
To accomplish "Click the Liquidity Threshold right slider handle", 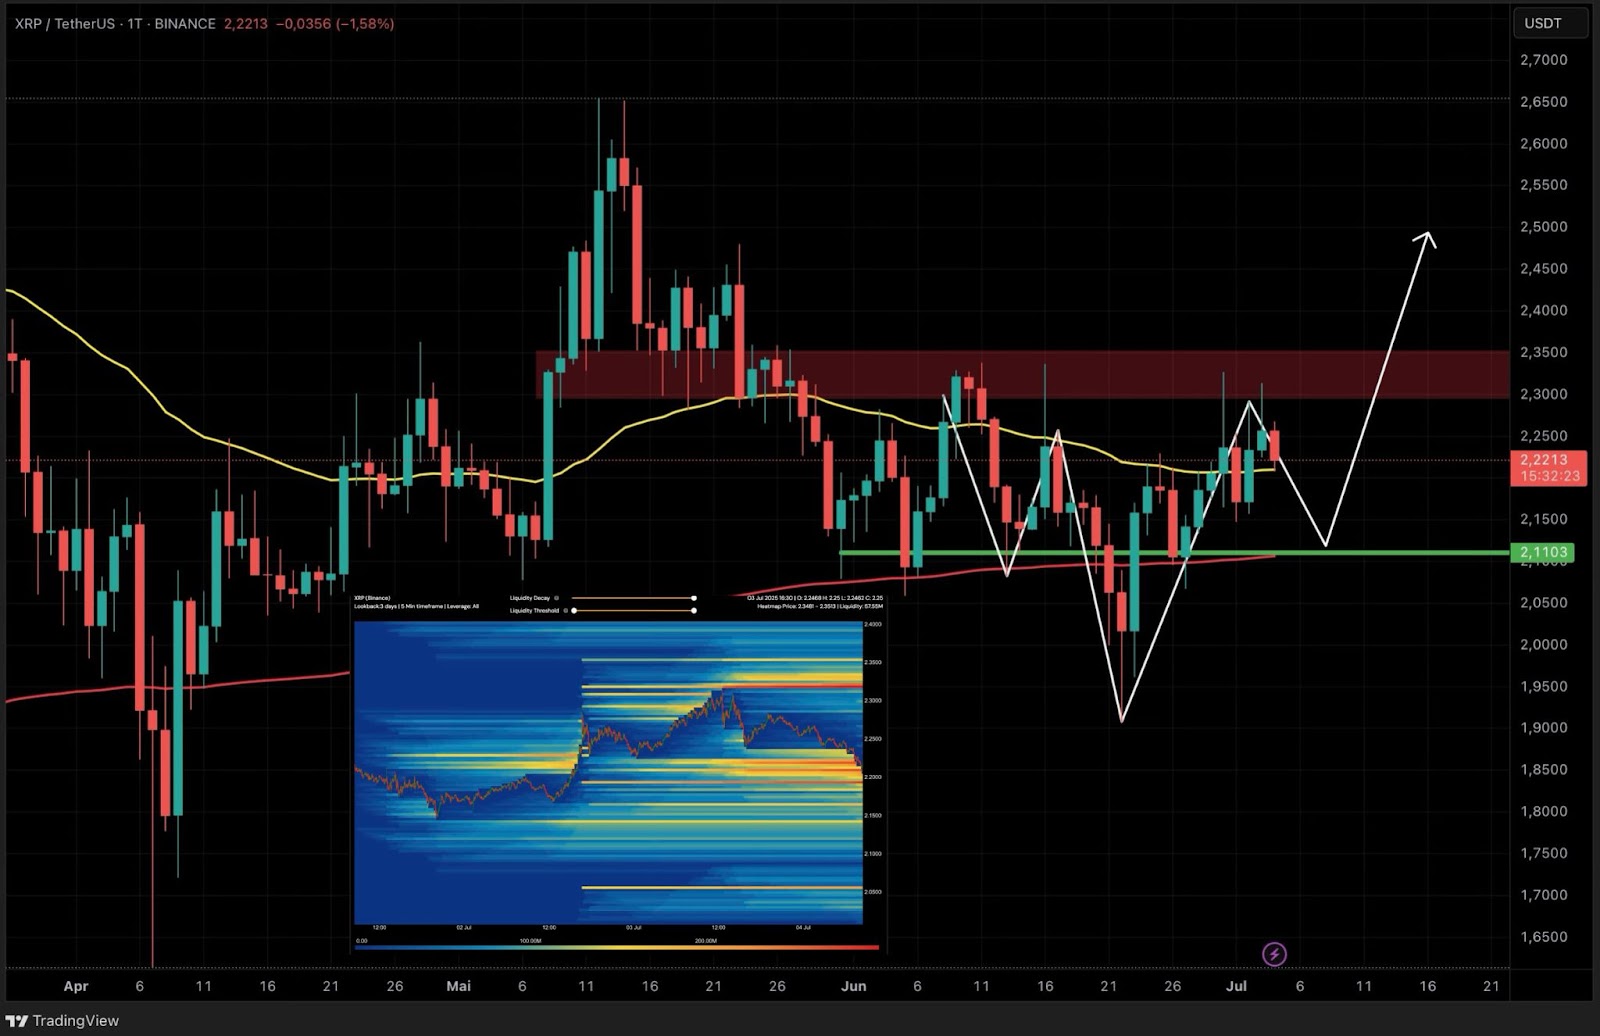I will point(694,610).
